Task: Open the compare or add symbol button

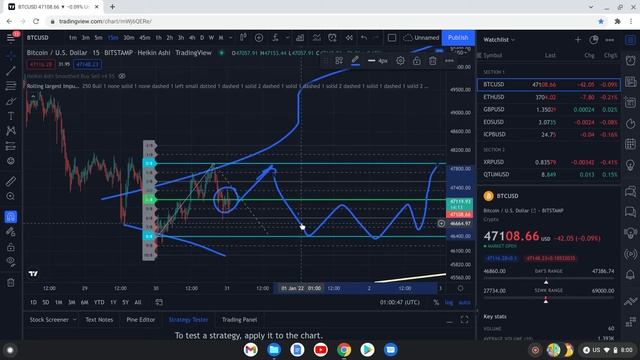Action: (259, 38)
